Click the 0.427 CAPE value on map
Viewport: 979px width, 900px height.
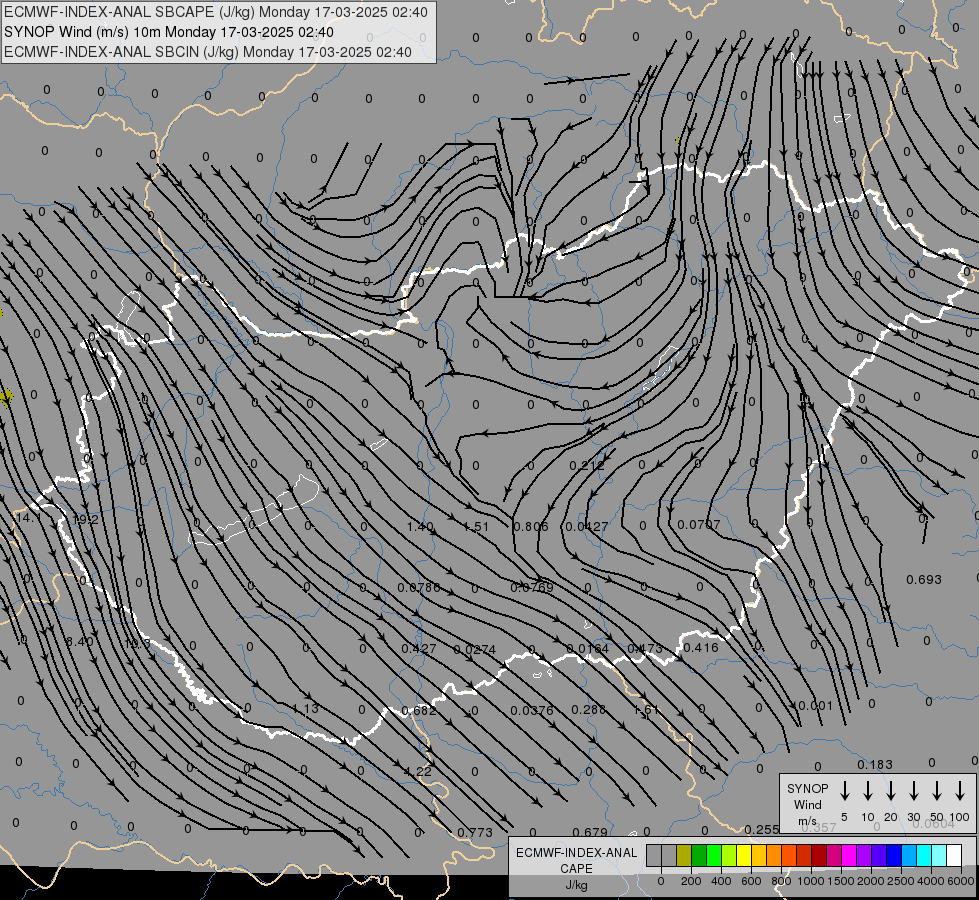tap(418, 648)
